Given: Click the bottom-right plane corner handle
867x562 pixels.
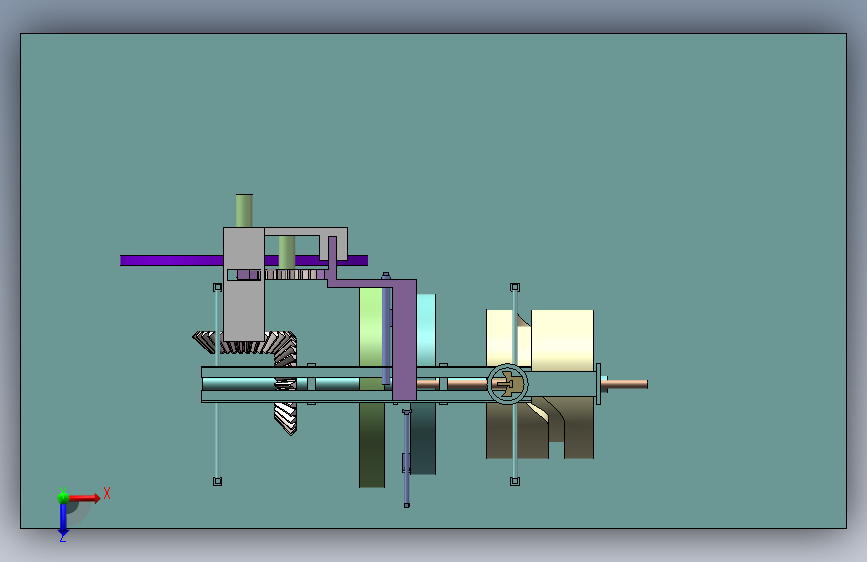Looking at the screenshot, I should pyautogui.click(x=515, y=481).
